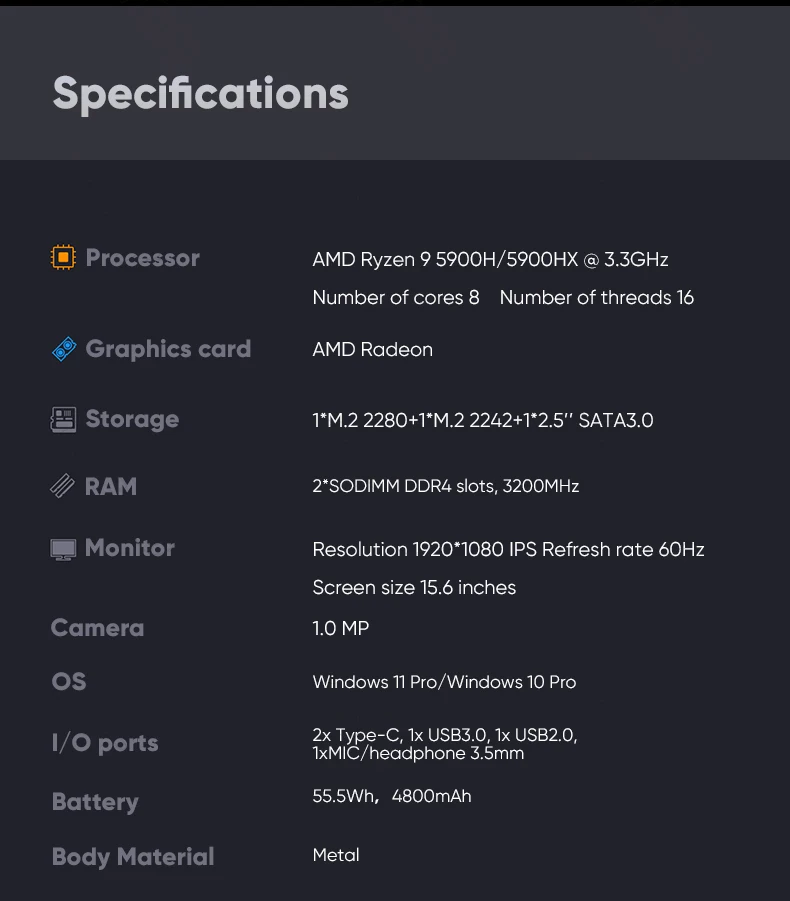Select the Processor label
The image size is (790, 901).
[142, 258]
